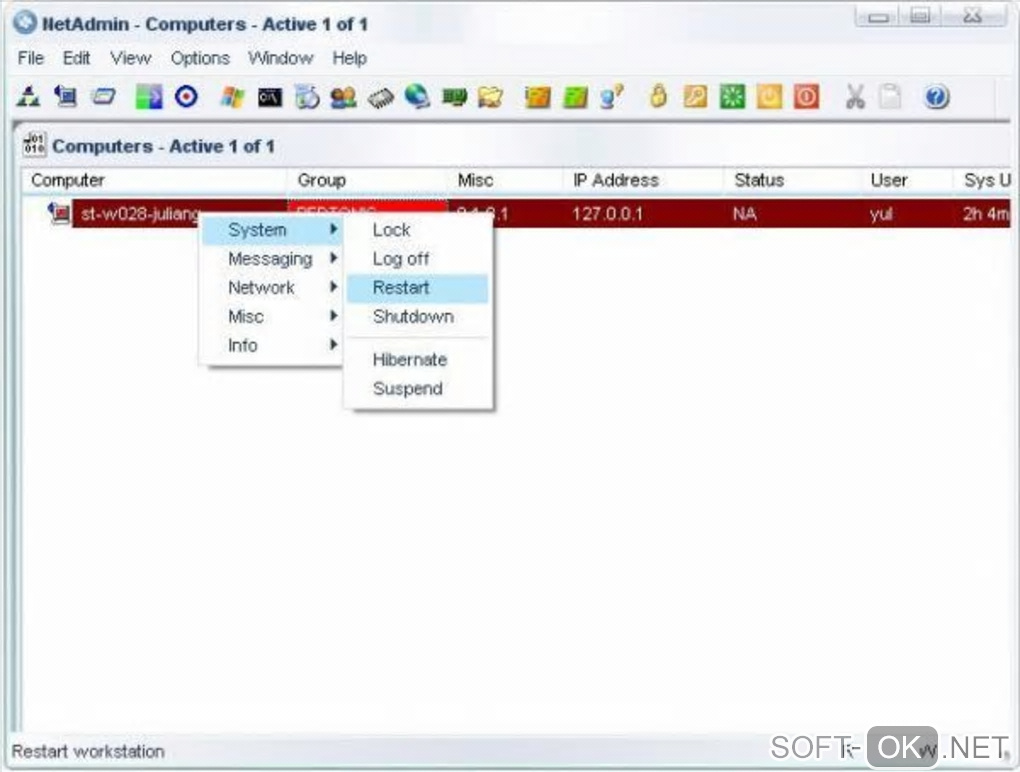Expand the Network submenu
The height and width of the screenshot is (772, 1020).
pos(272,287)
